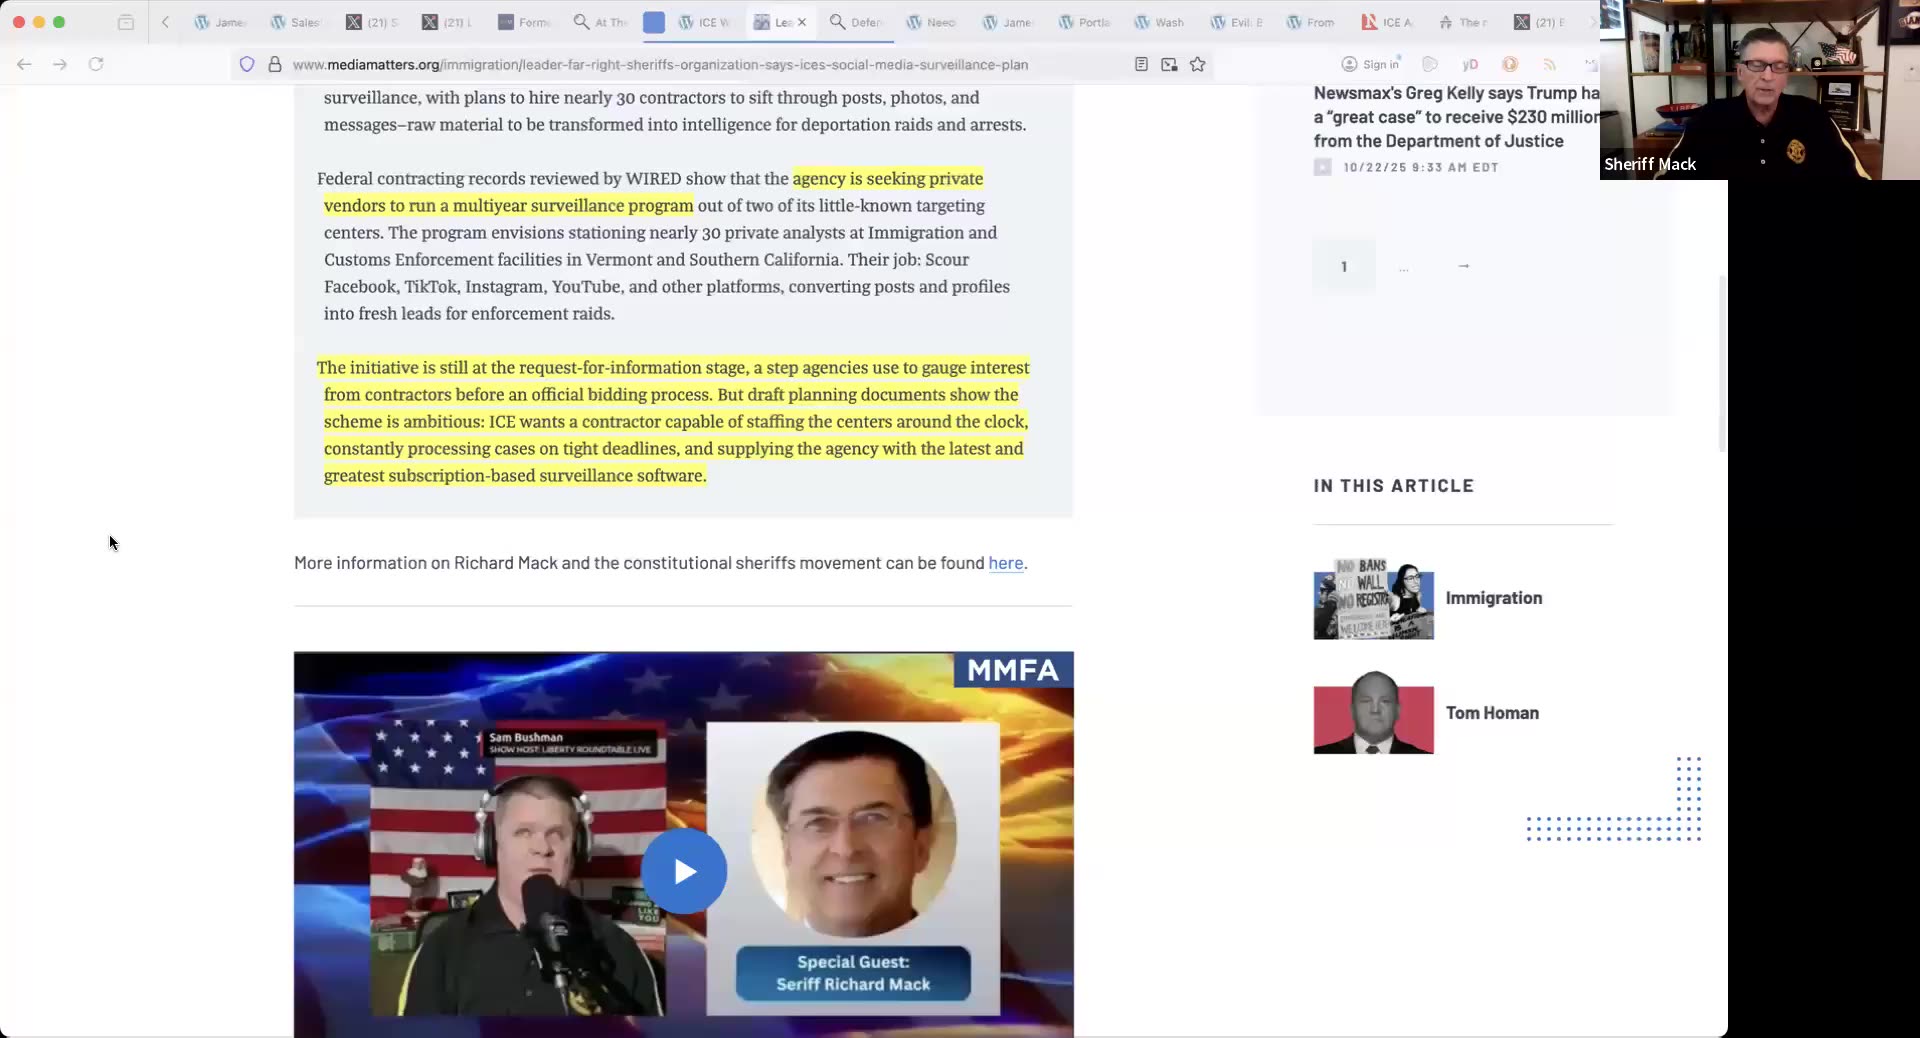This screenshot has height=1038, width=1920.
Task: Click the picture-in-picture icon in address bar
Action: (x=1169, y=64)
